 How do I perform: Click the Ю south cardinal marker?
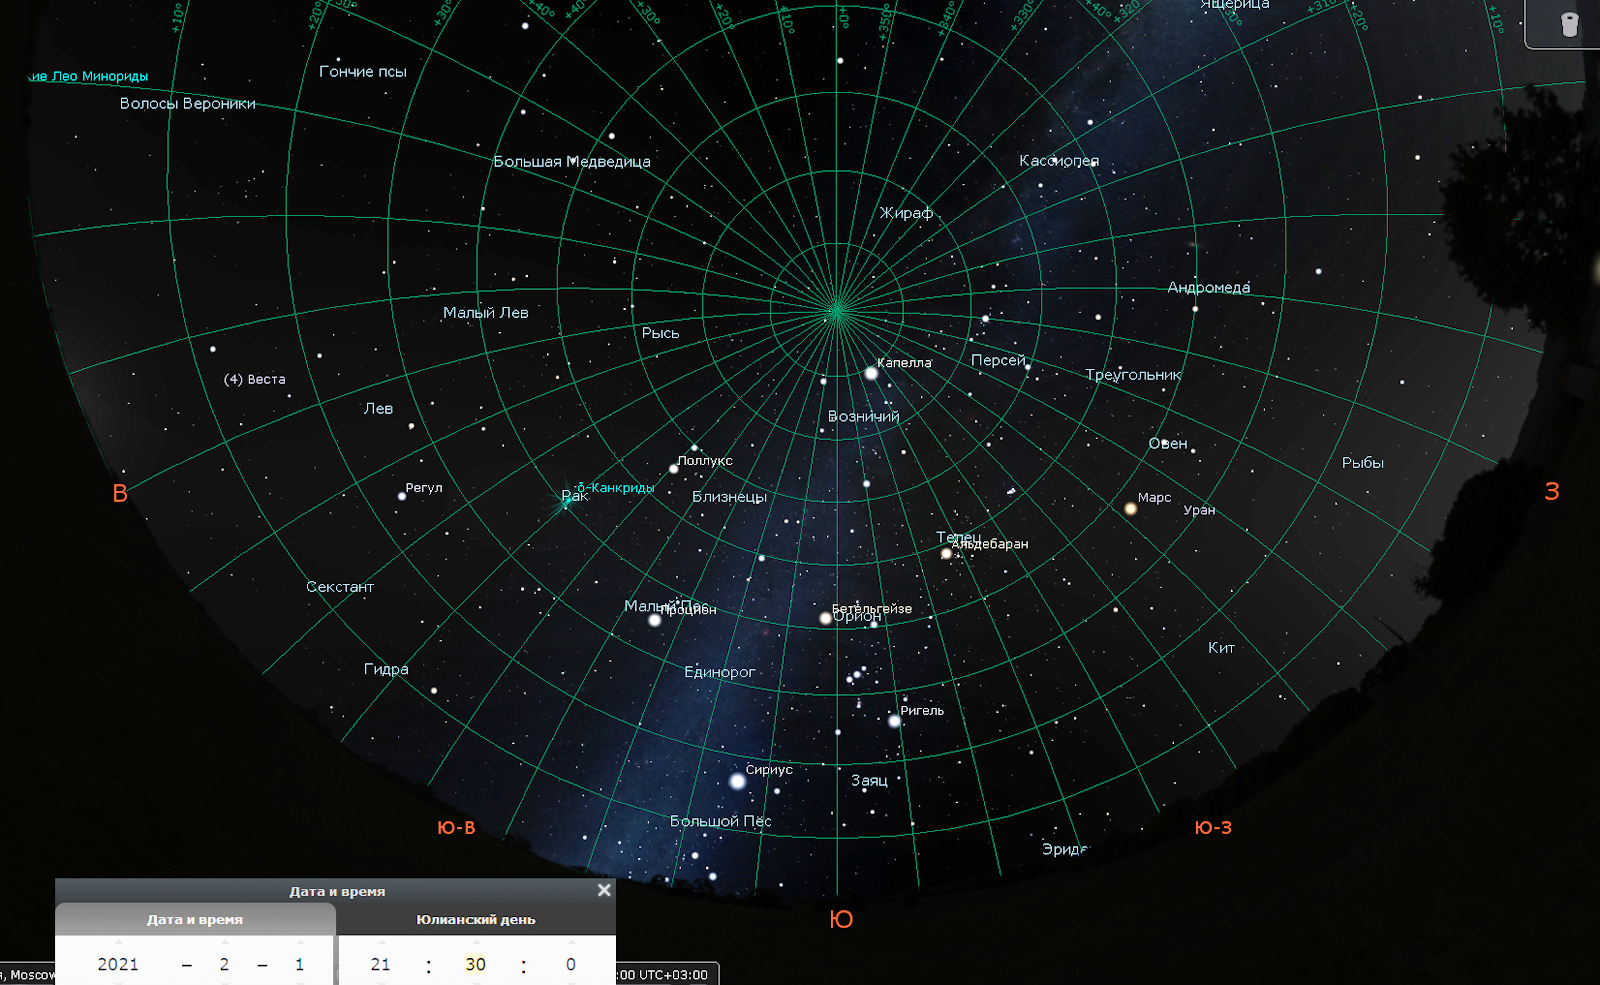(841, 920)
